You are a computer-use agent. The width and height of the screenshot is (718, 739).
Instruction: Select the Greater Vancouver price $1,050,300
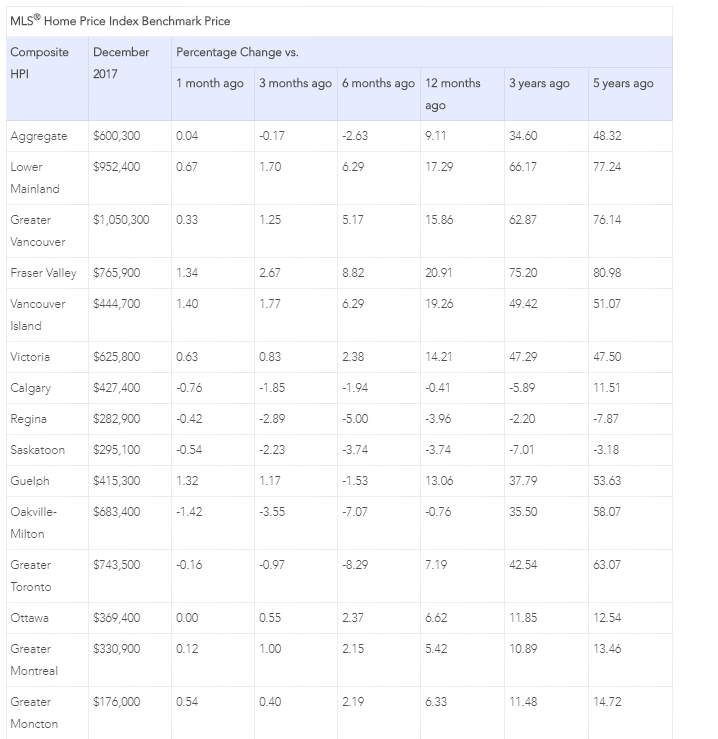pos(121,220)
